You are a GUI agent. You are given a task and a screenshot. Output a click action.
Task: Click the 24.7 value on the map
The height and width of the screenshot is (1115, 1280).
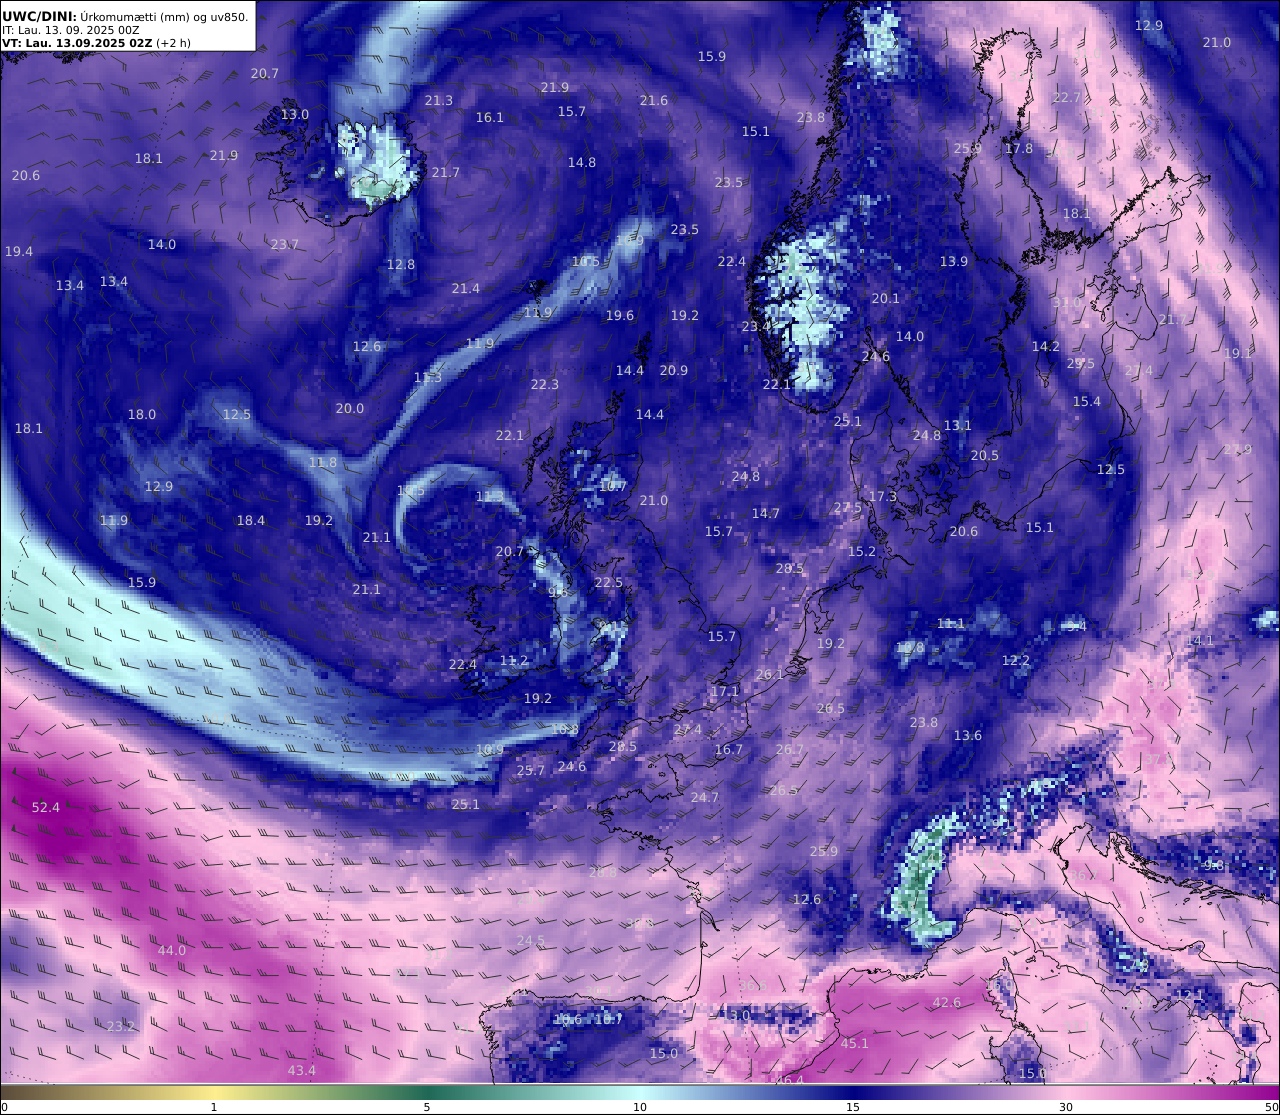tap(704, 797)
